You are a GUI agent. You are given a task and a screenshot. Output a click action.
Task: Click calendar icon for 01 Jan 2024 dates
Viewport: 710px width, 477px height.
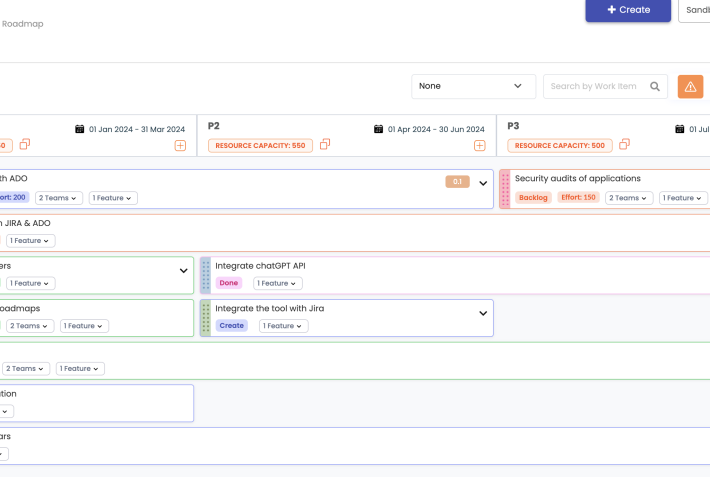tap(80, 129)
